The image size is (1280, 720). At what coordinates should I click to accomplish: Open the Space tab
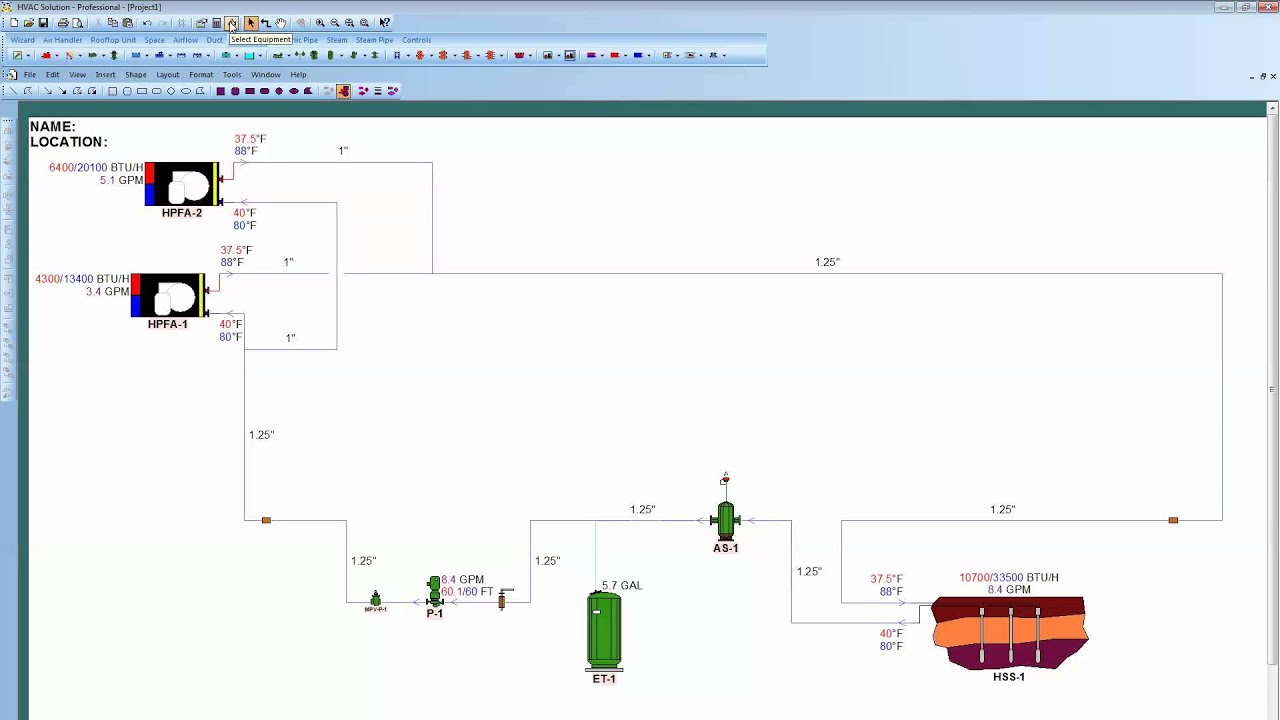coord(154,40)
